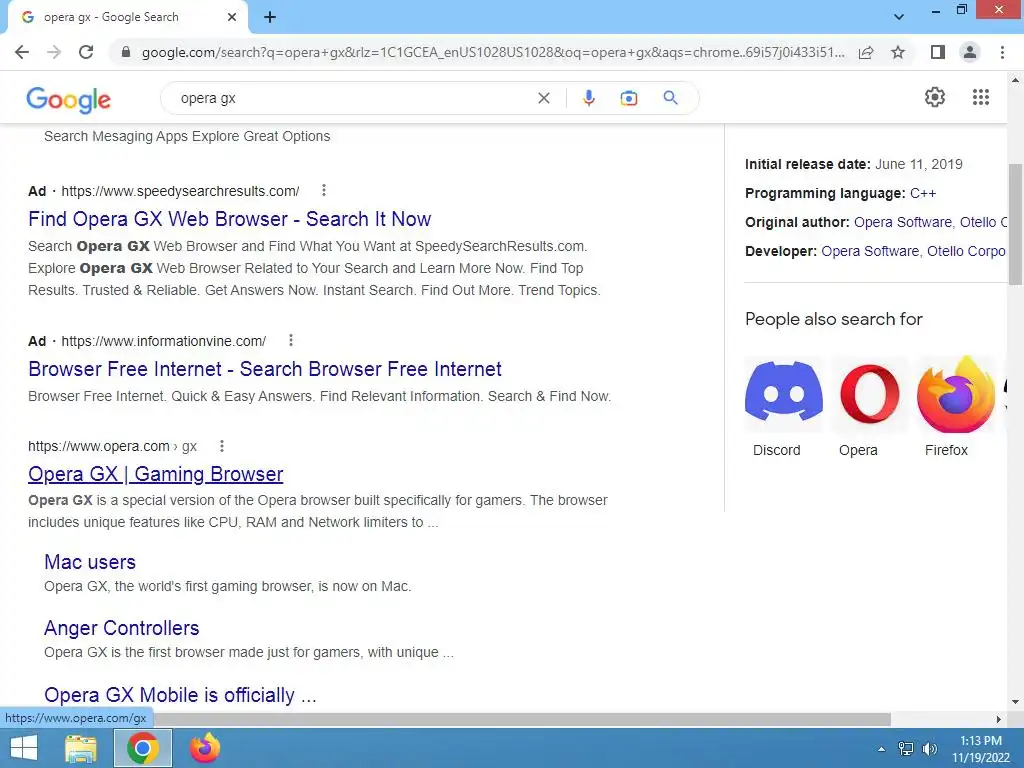This screenshot has height=768, width=1024.
Task: Open Opera in People also search for
Action: (869, 407)
